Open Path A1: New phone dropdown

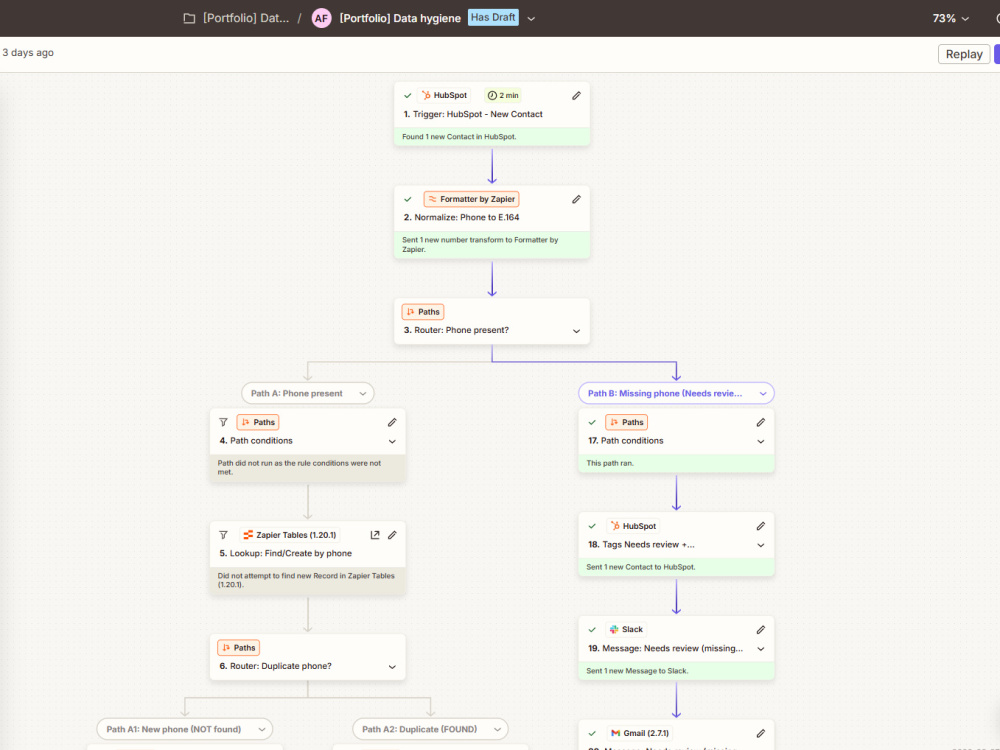pos(184,729)
